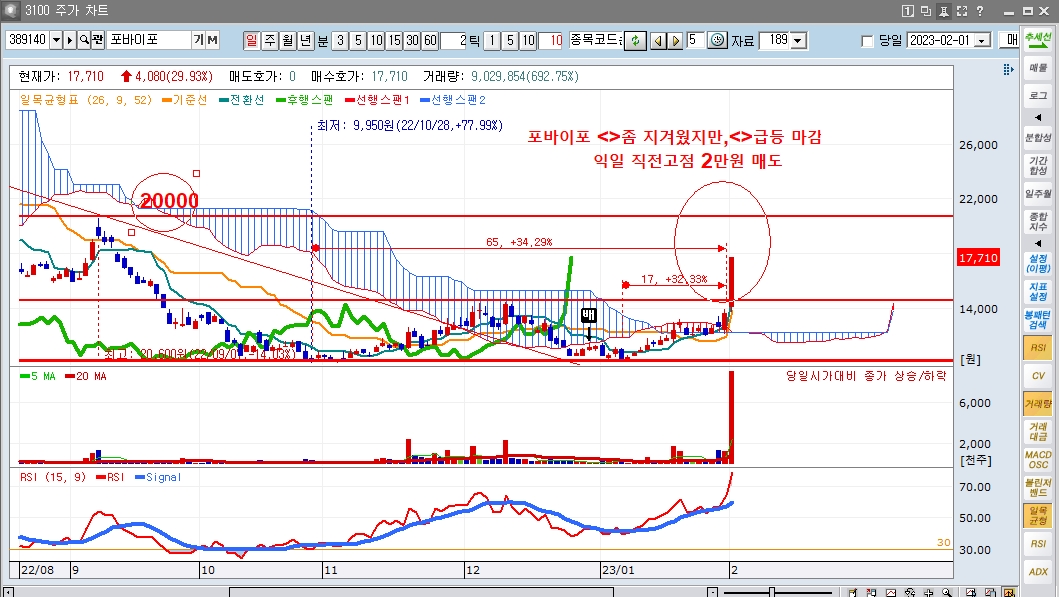Select the 15-minute interval button
The width and height of the screenshot is (1059, 597).
pos(394,41)
